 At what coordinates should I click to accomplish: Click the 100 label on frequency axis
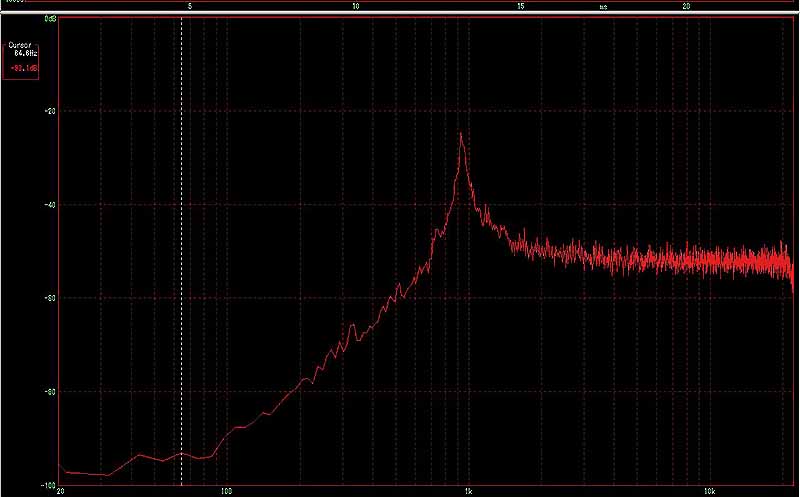click(226, 492)
